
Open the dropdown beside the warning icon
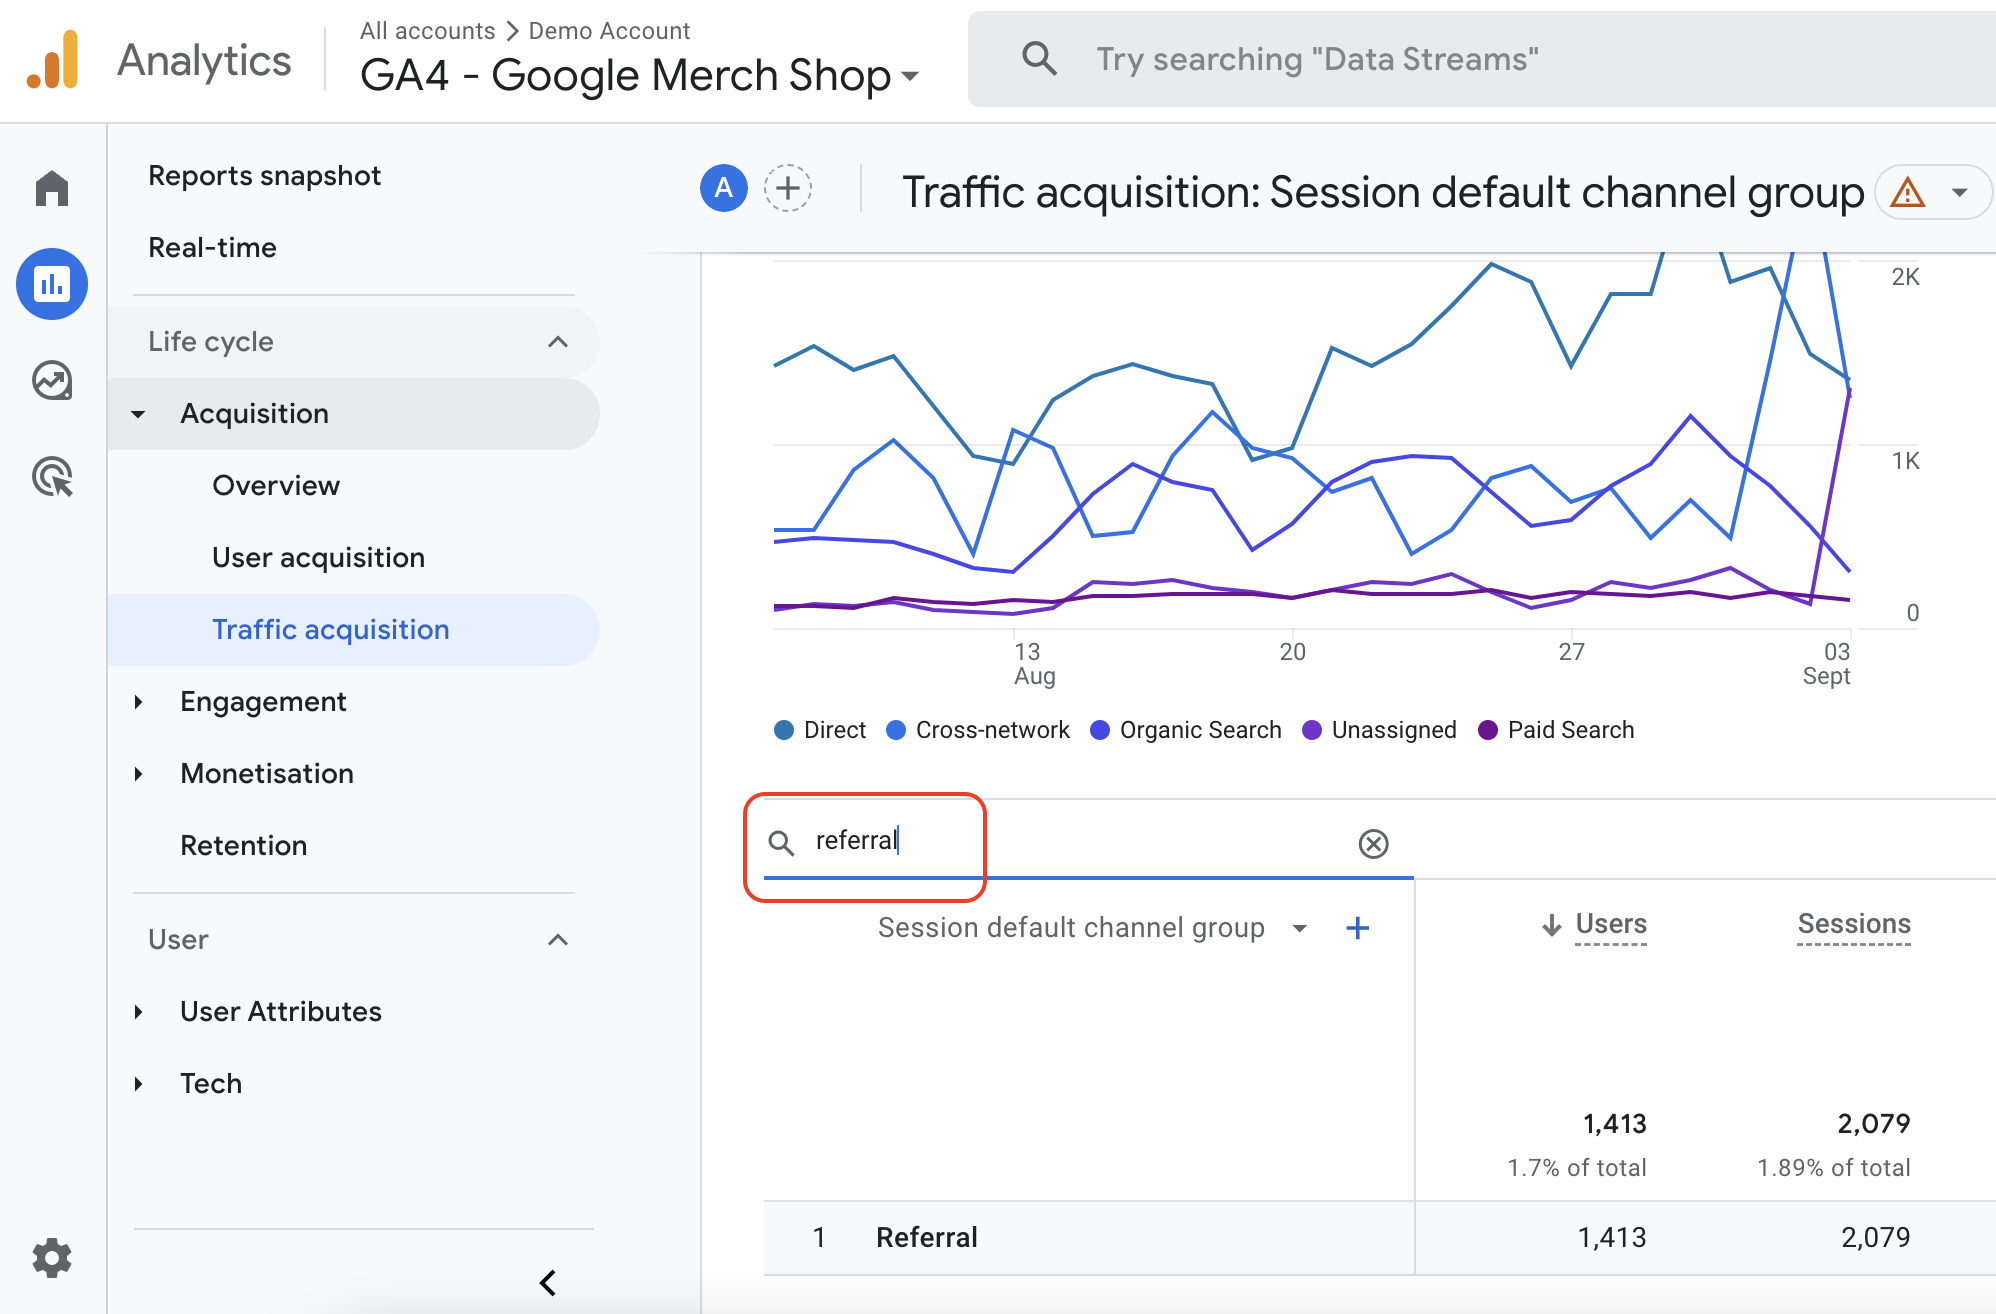pyautogui.click(x=1960, y=192)
